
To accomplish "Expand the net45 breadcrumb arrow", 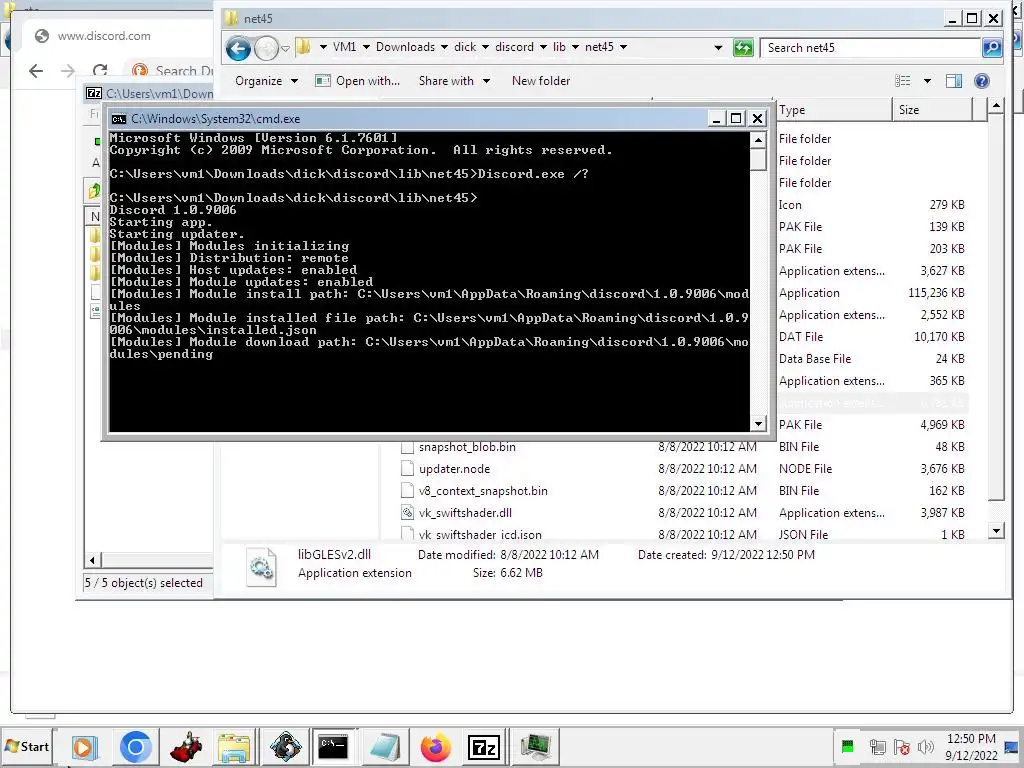I will (624, 47).
